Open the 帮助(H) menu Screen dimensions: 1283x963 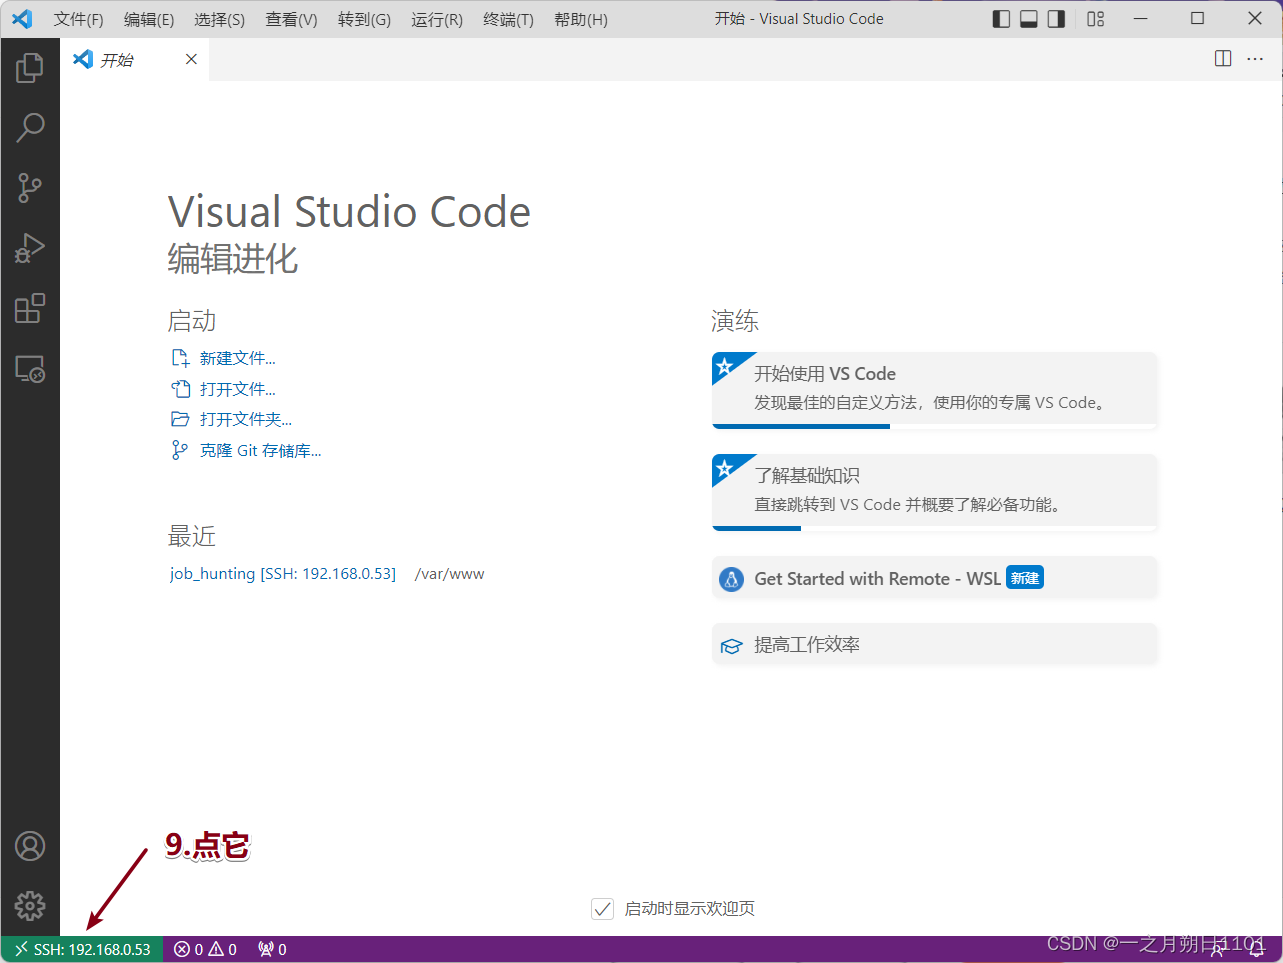(581, 20)
